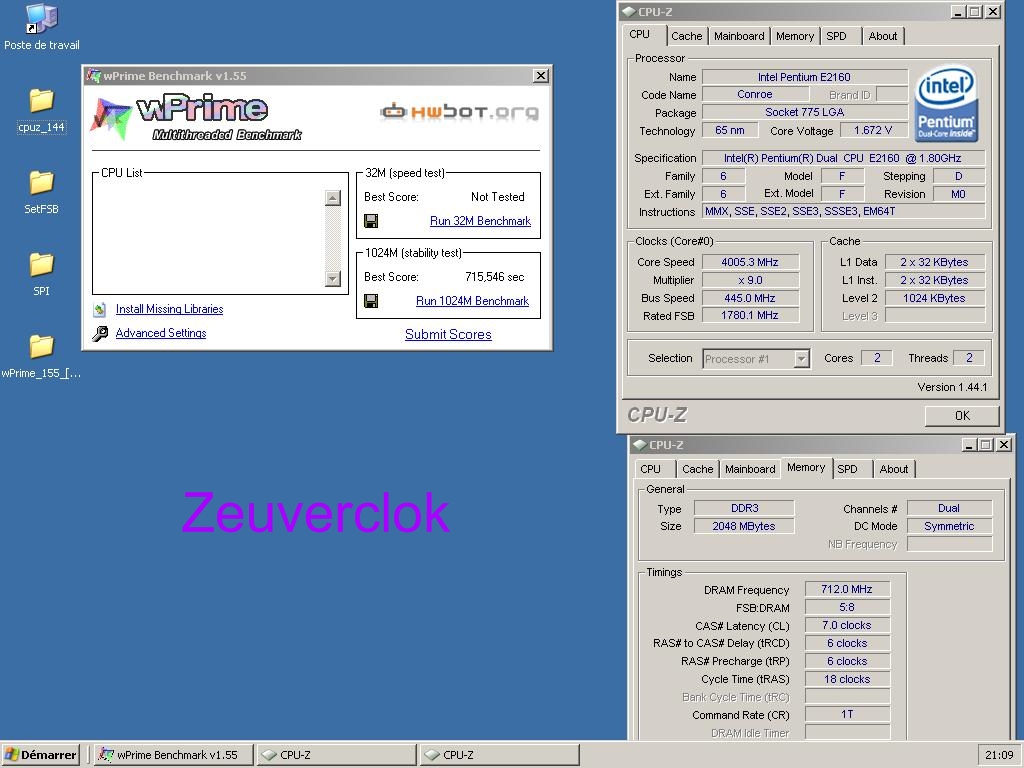Select Memory tab in lower CPU-Z window

coord(806,468)
